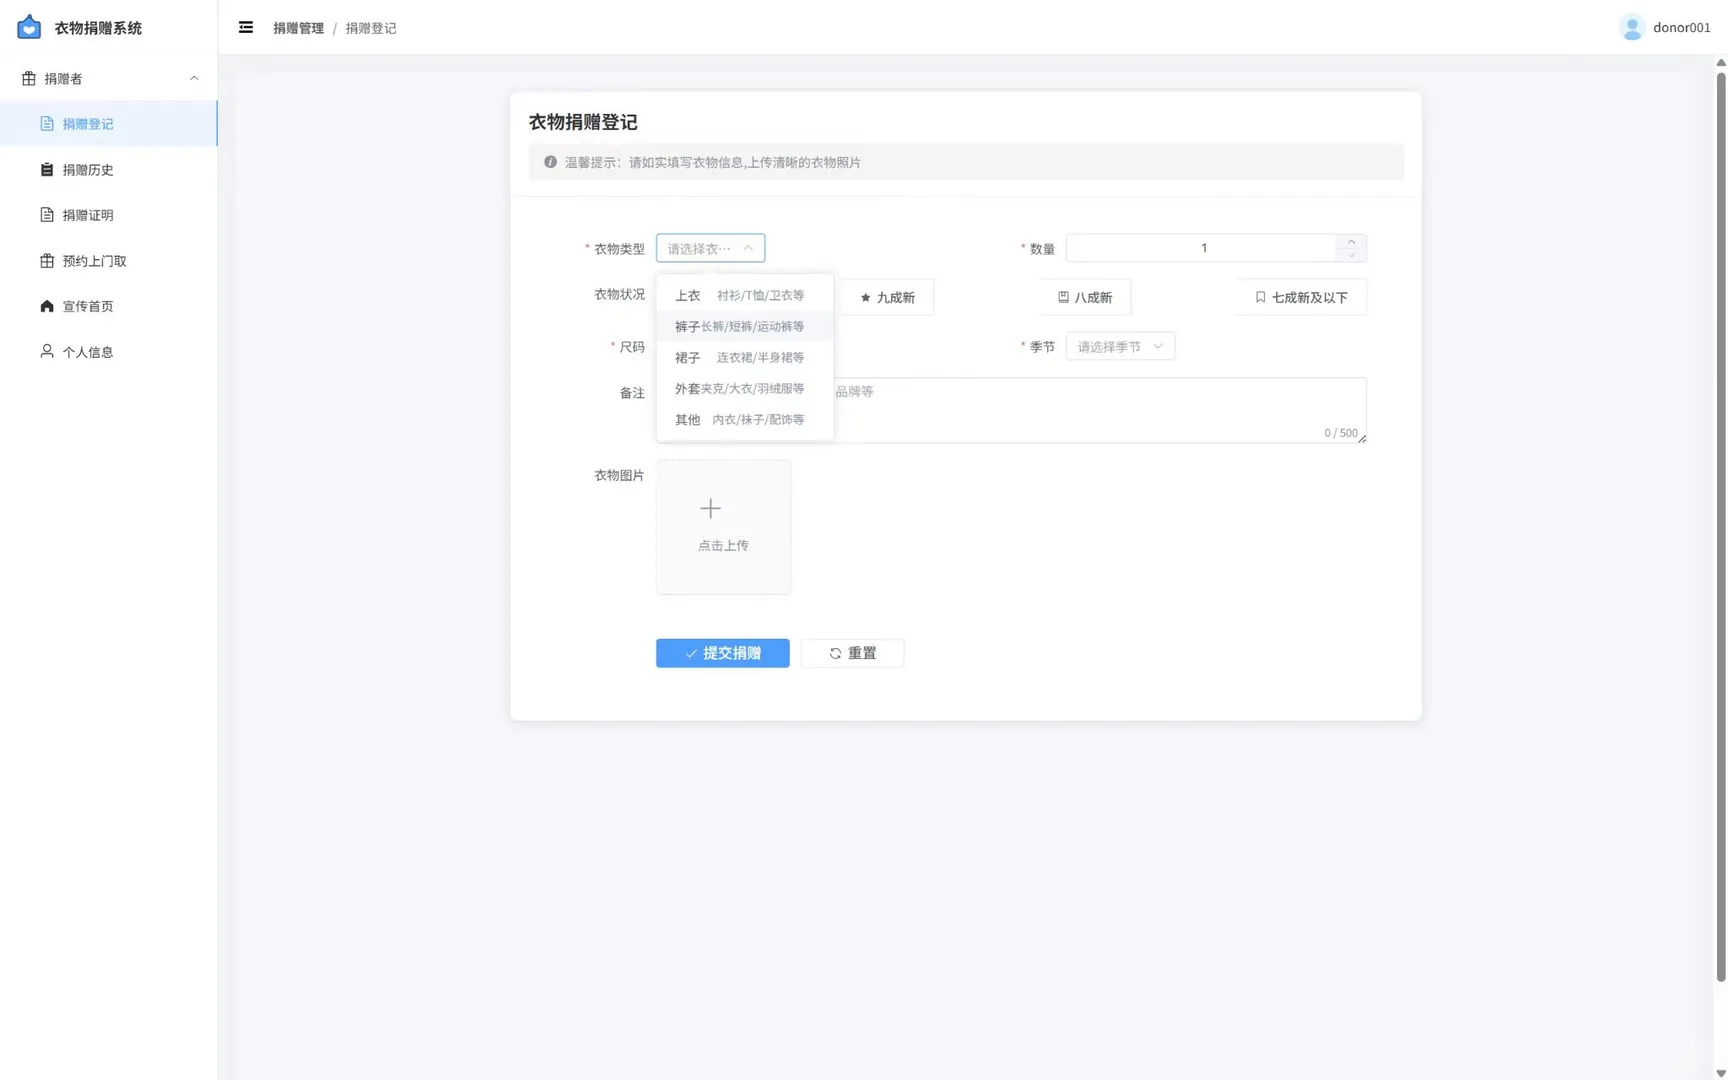
Task: Increase 数量 using the up stepper arrow
Action: [1351, 241]
